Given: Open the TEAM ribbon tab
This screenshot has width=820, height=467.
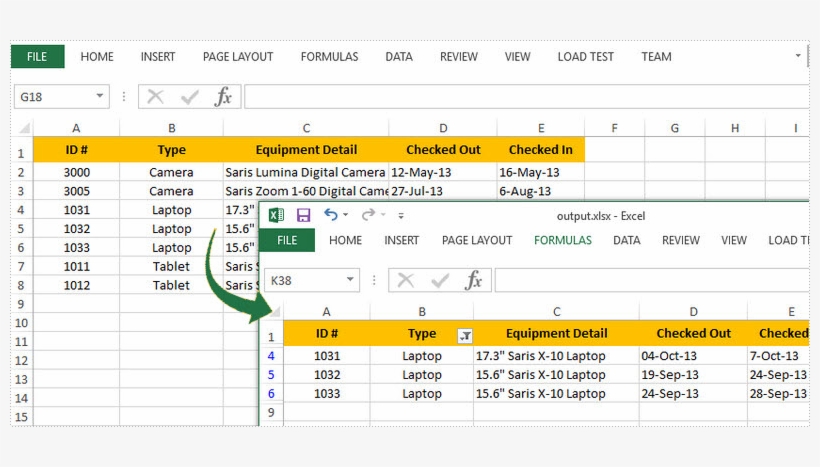Looking at the screenshot, I should (656, 56).
